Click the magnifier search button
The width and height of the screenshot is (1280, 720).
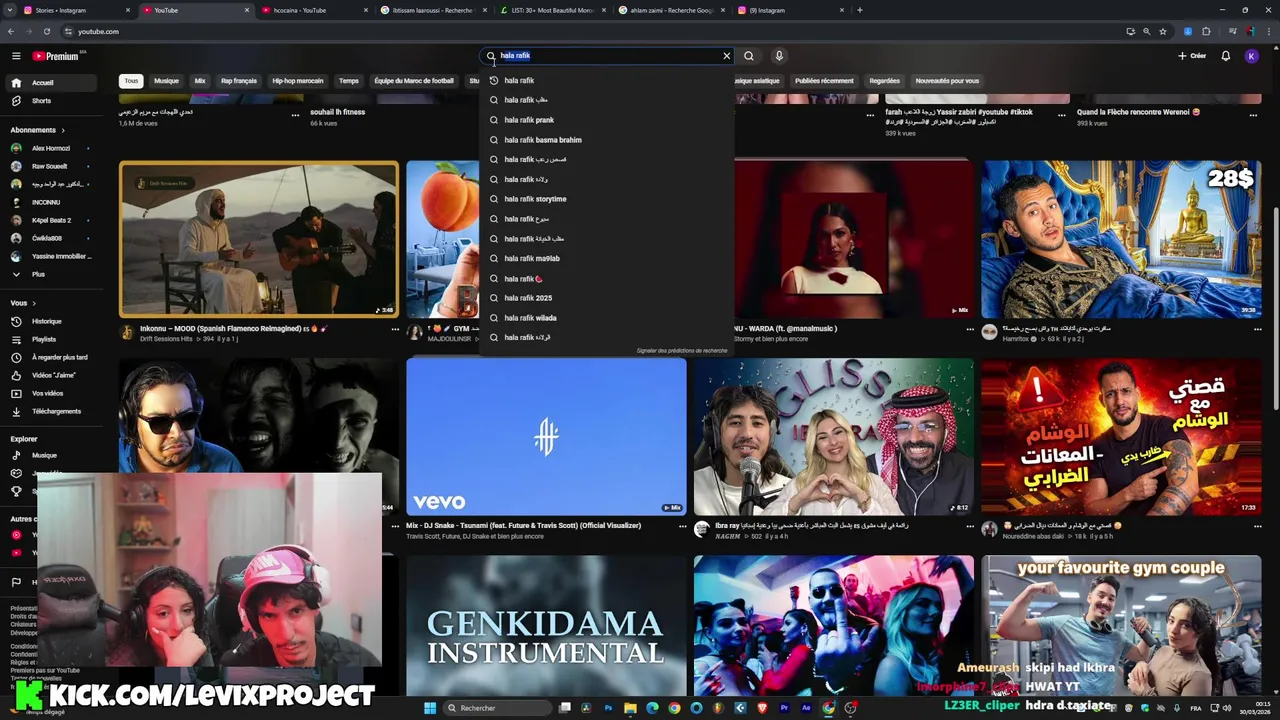point(749,56)
